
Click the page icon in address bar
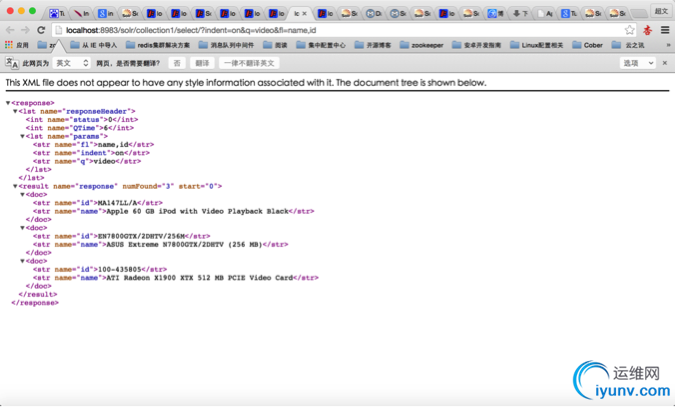coord(59,30)
